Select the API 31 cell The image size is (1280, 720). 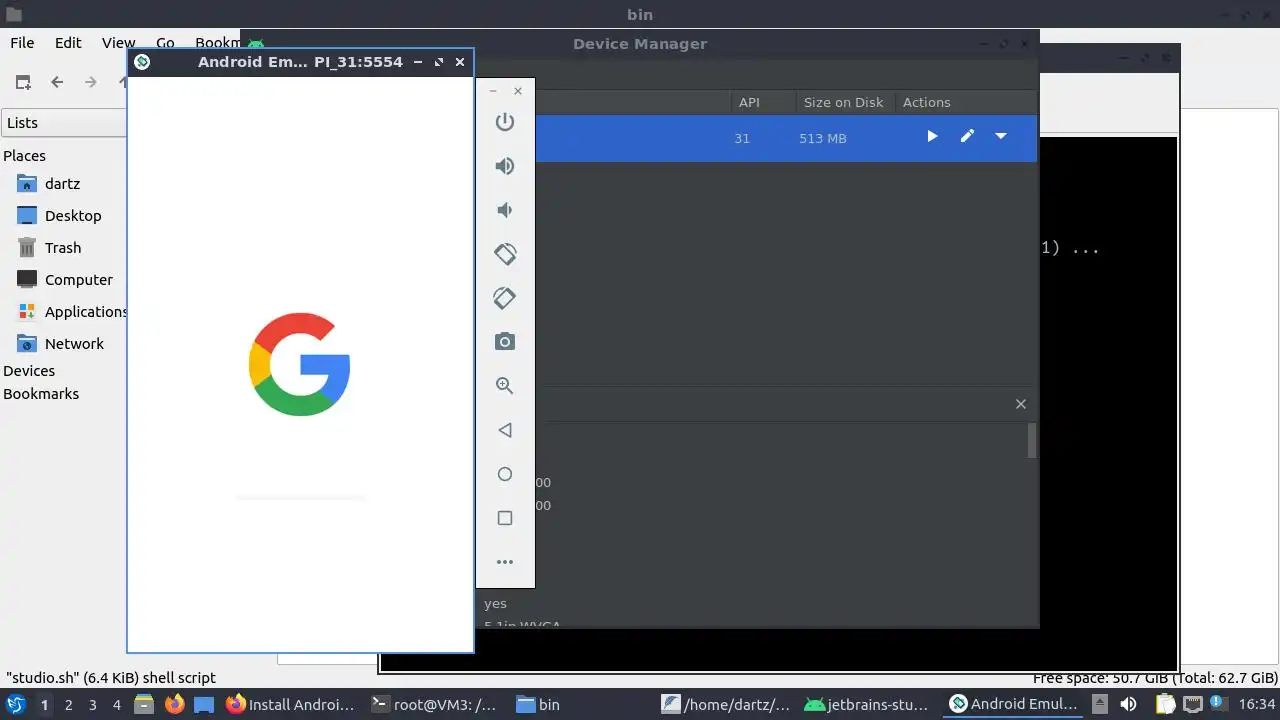point(742,138)
